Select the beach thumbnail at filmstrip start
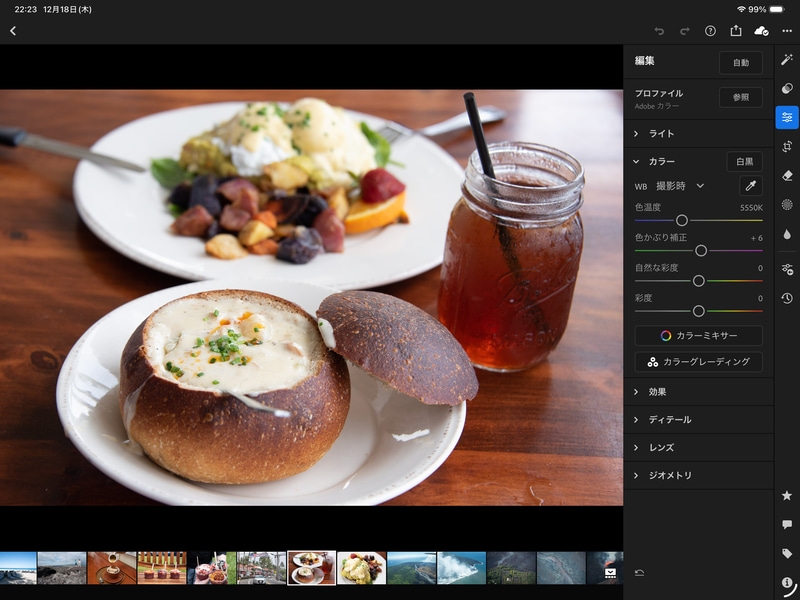This screenshot has width=800, height=600. pos(18,568)
